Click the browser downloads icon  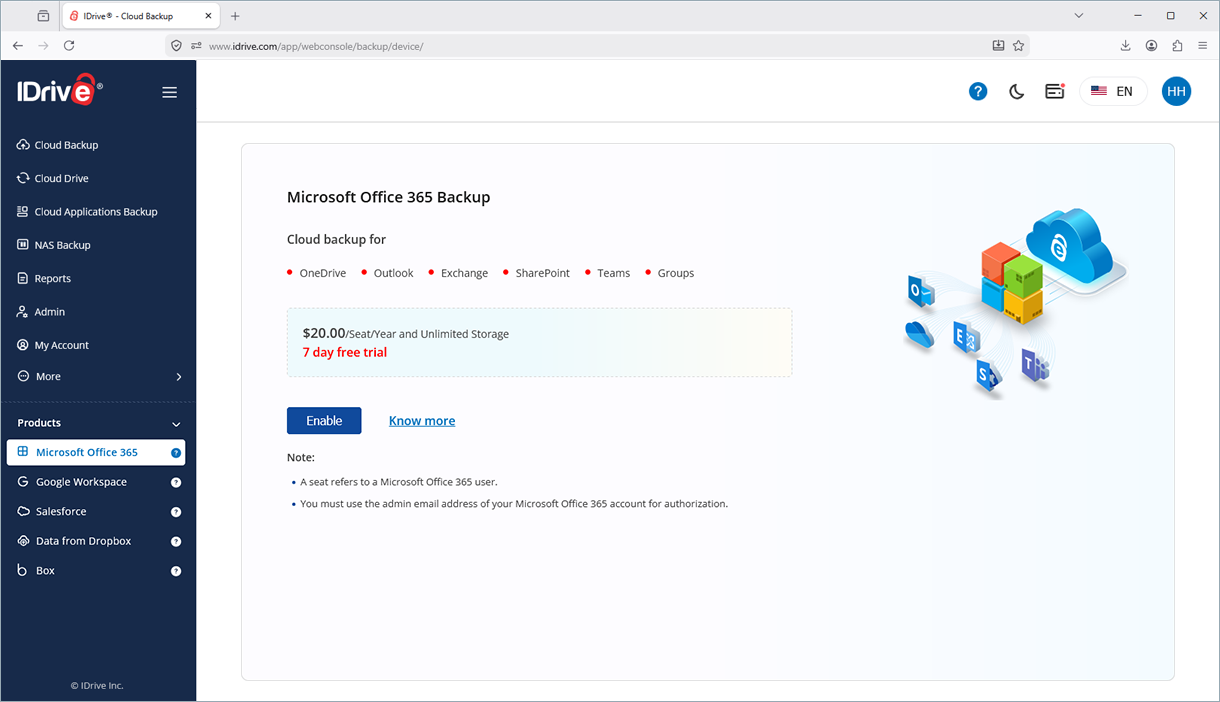pyautogui.click(x=1126, y=45)
